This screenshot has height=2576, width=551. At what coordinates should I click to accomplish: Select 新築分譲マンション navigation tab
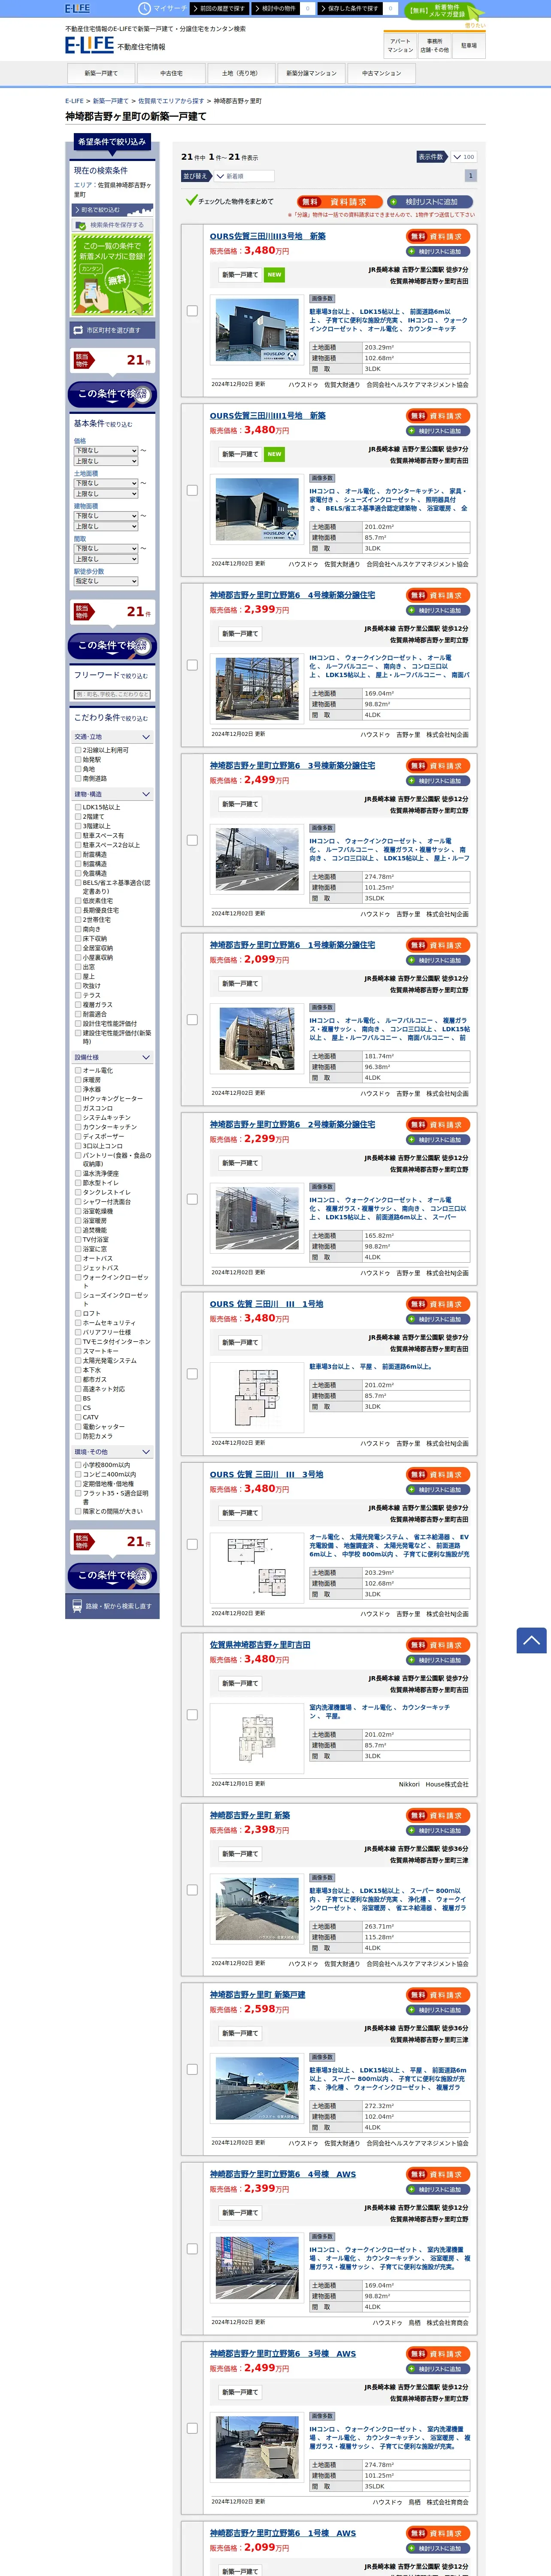tap(311, 73)
